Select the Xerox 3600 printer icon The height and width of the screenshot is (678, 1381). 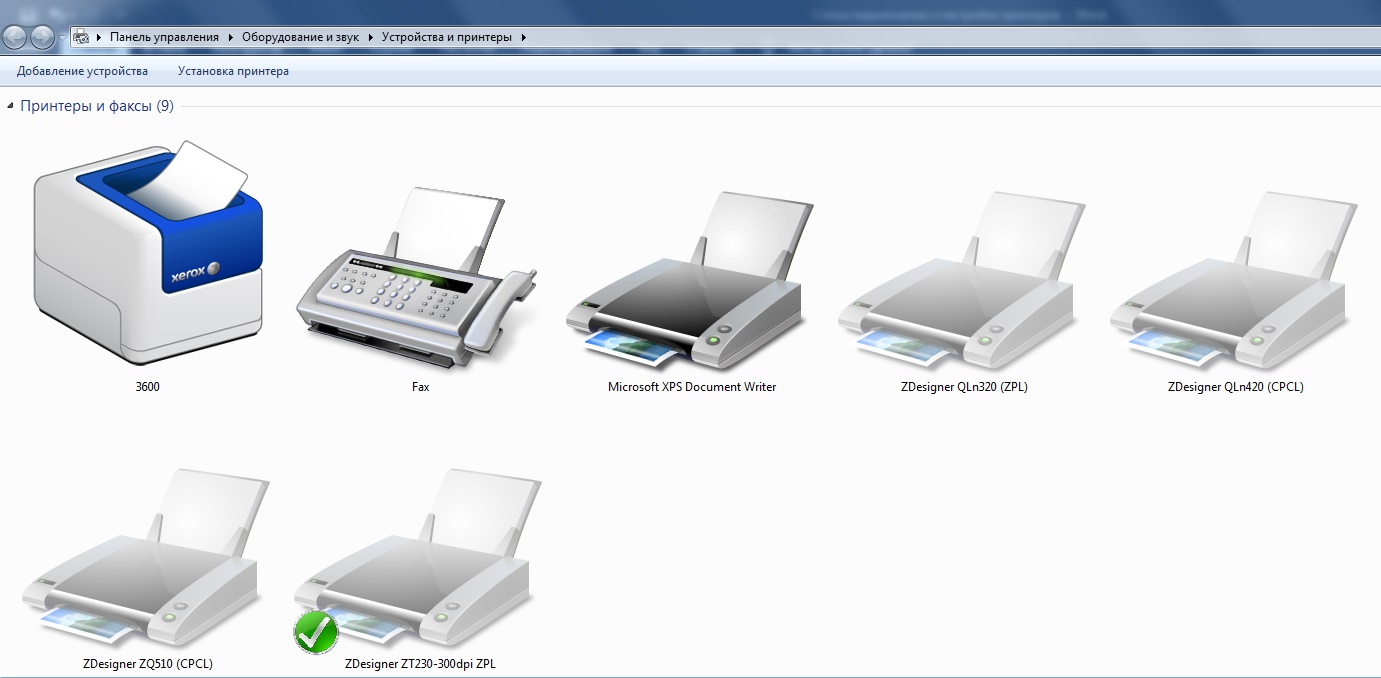click(147, 255)
